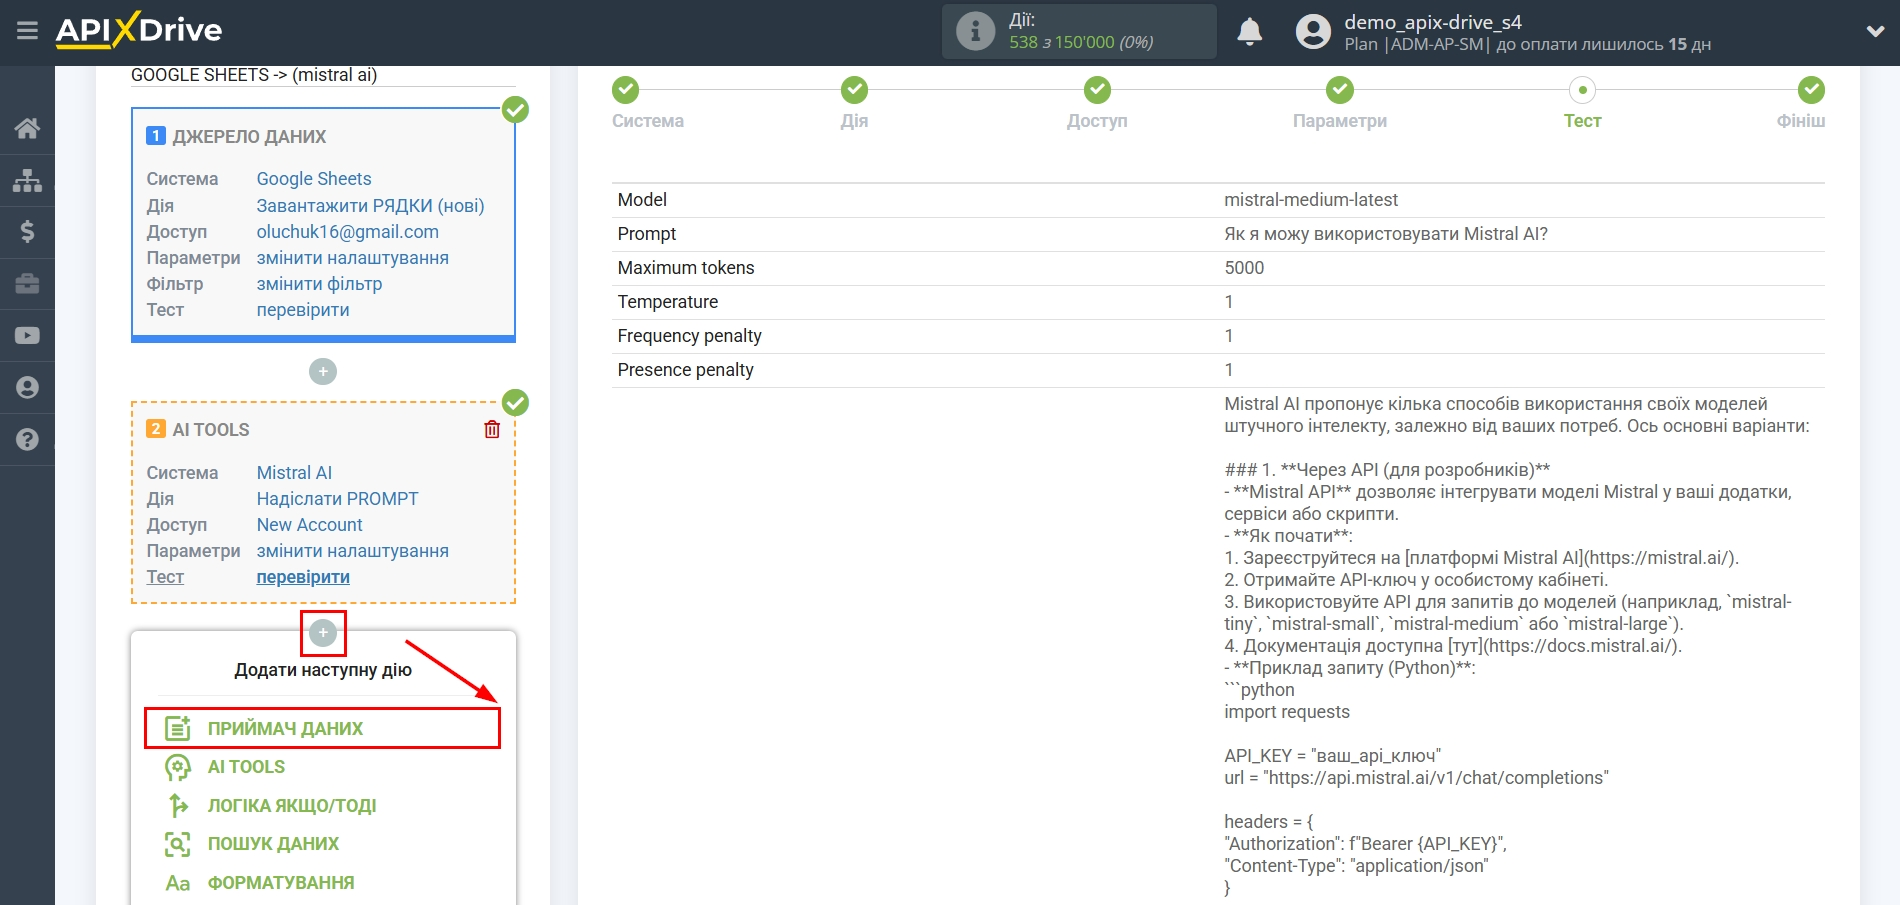The height and width of the screenshot is (905, 1900).
Task: Open the connections/scheme icon in sidebar
Action: pyautogui.click(x=27, y=180)
